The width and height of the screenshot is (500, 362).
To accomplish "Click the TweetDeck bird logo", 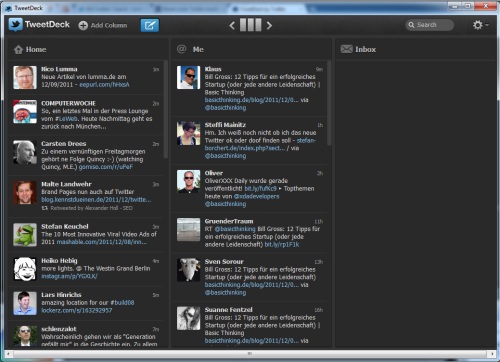I will (16, 25).
